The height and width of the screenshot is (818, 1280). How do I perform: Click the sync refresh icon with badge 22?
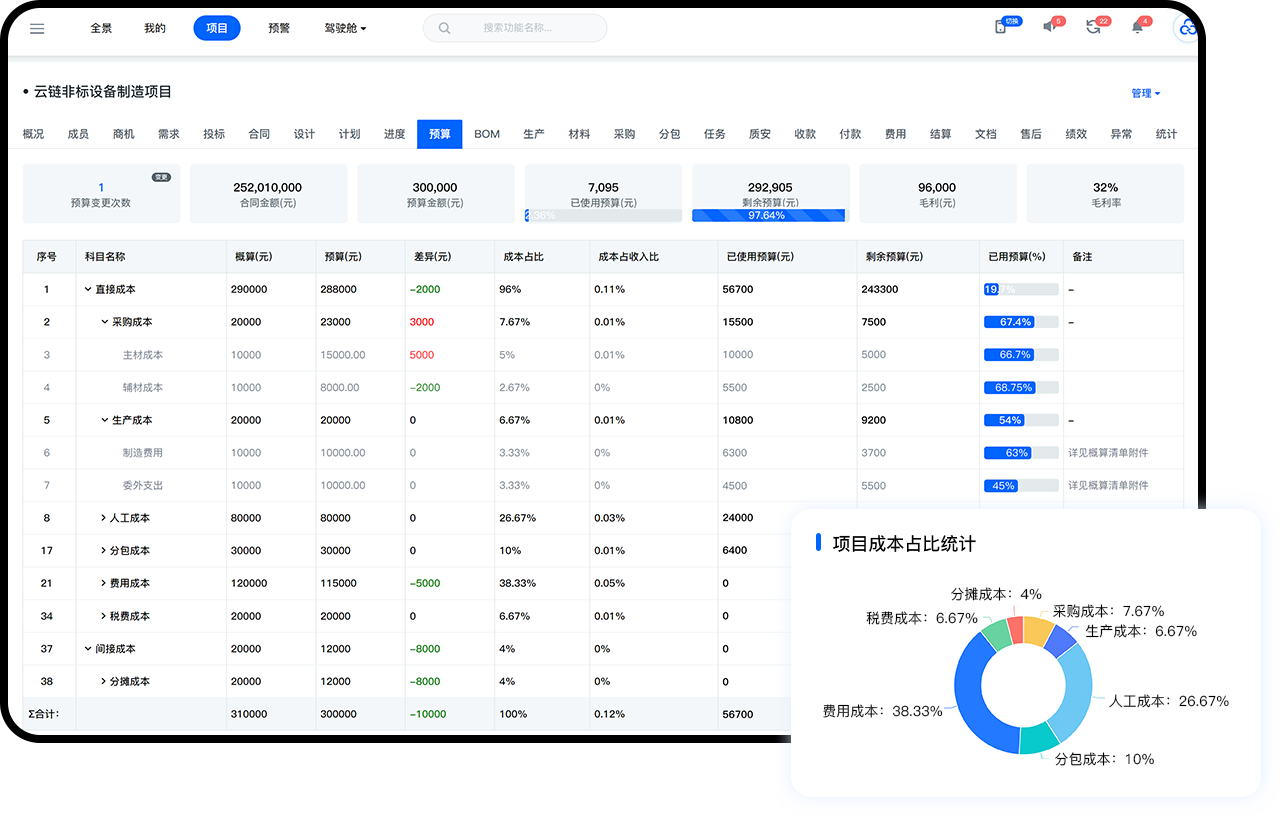pos(1093,28)
